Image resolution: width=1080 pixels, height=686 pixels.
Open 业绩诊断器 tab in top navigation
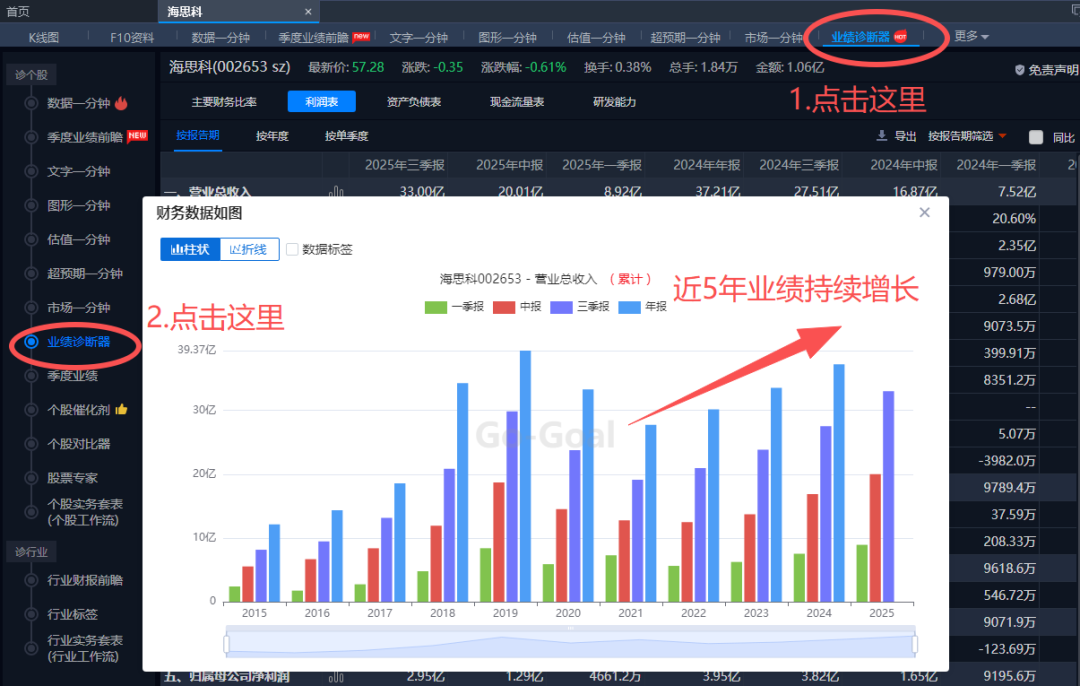pyautogui.click(x=860, y=37)
